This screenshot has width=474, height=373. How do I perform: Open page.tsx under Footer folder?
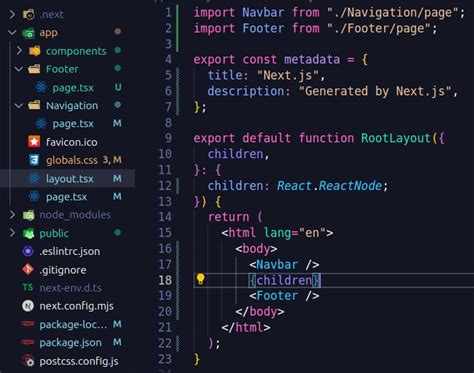73,88
